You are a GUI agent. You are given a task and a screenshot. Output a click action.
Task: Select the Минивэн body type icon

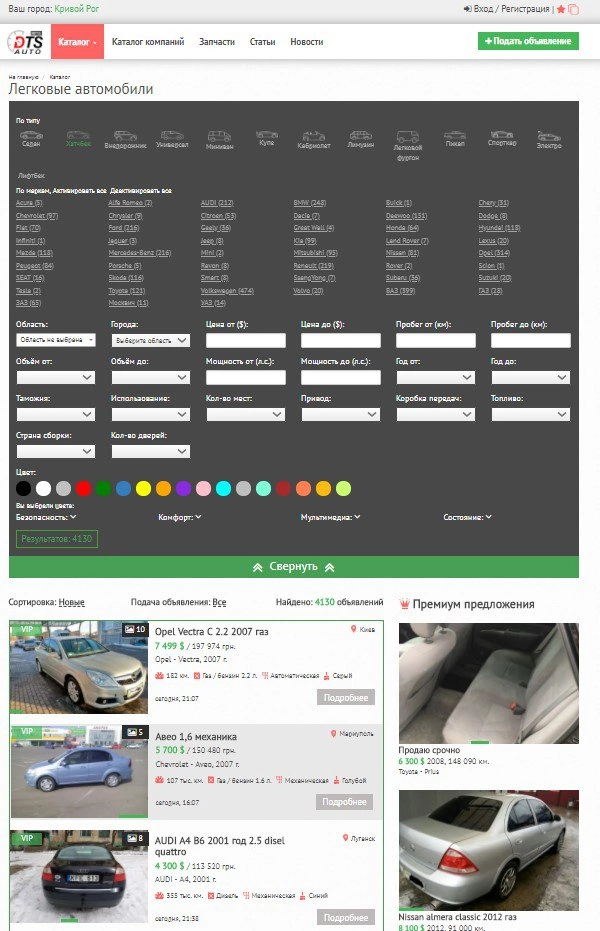tap(219, 137)
